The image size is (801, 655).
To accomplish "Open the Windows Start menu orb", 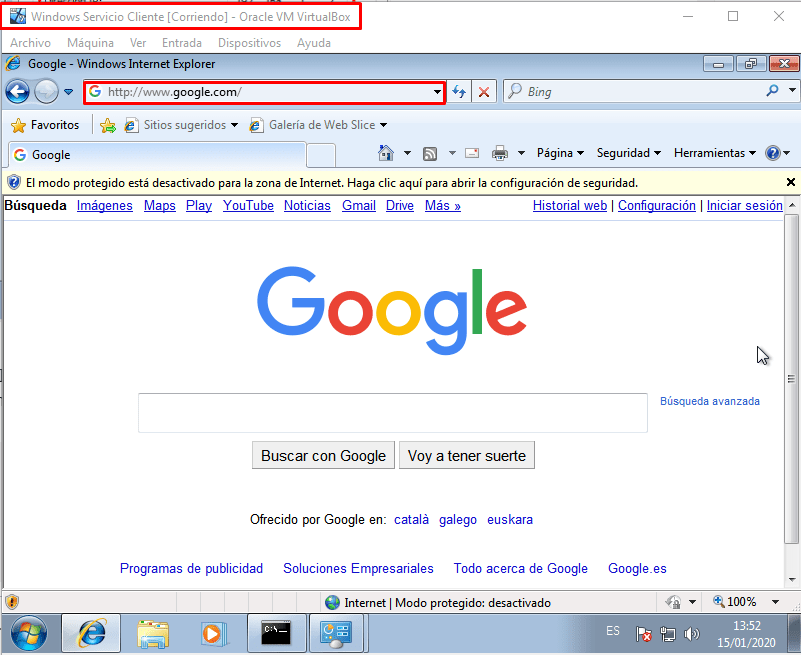I will (29, 632).
